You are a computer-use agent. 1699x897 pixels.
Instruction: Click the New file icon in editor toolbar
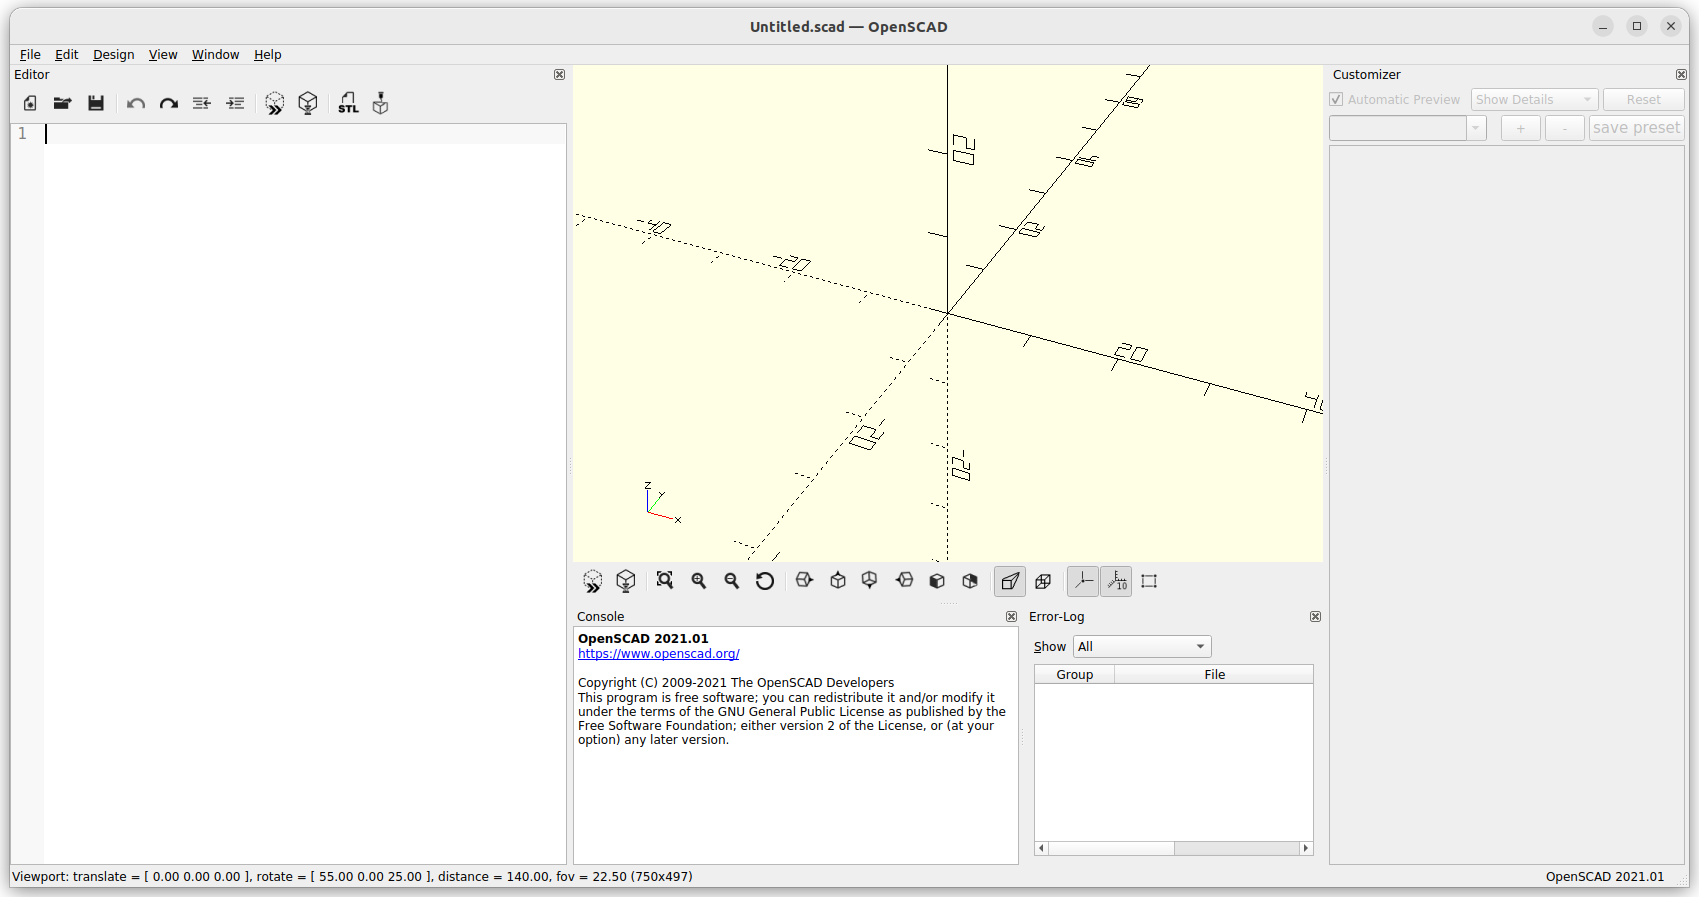[x=30, y=103]
